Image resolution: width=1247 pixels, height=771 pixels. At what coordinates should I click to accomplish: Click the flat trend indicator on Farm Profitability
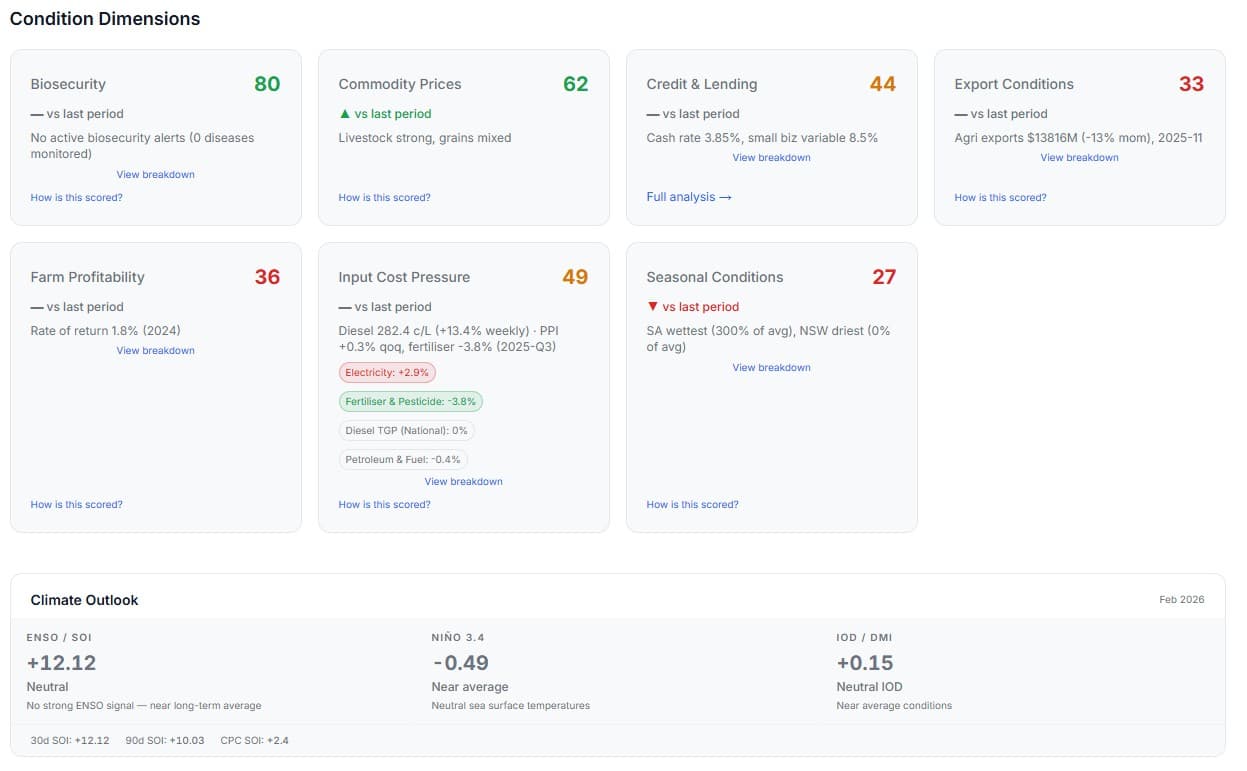point(37,306)
